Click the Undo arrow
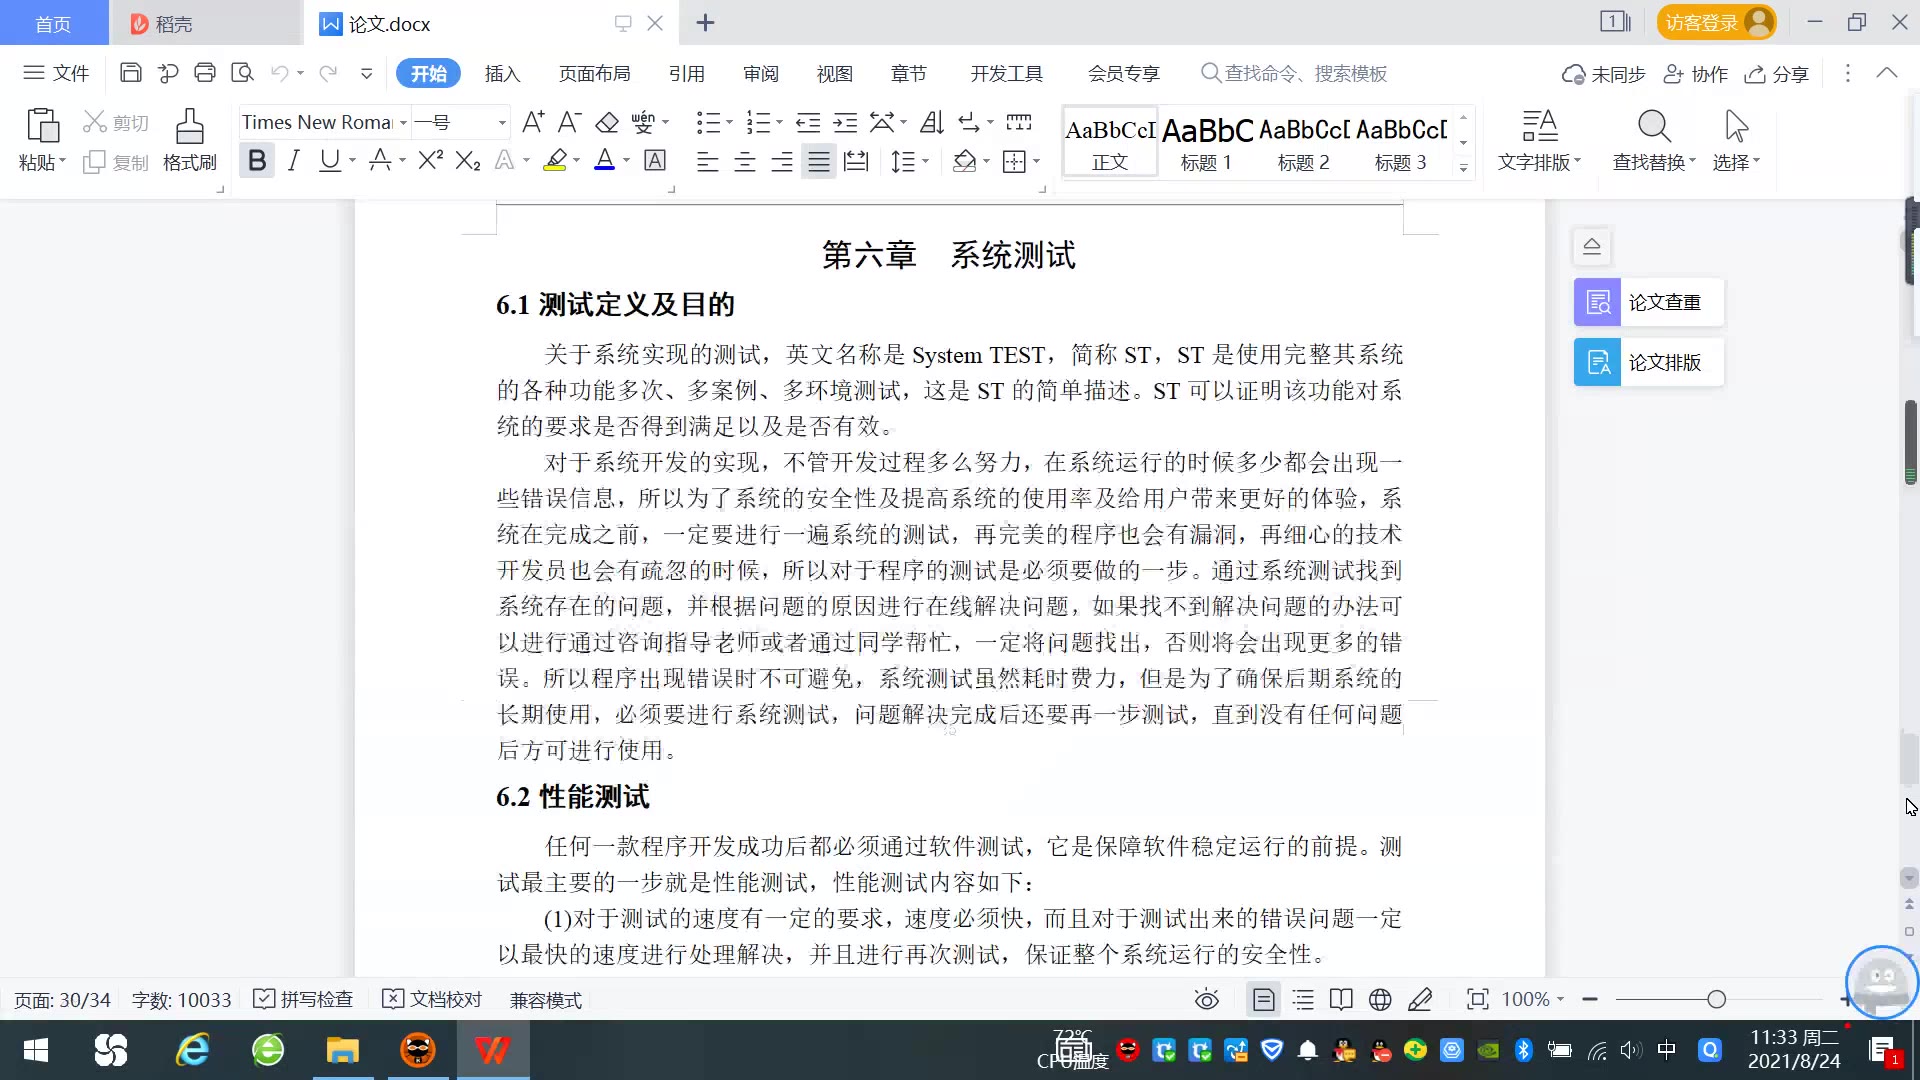The image size is (1920, 1080). tap(279, 73)
